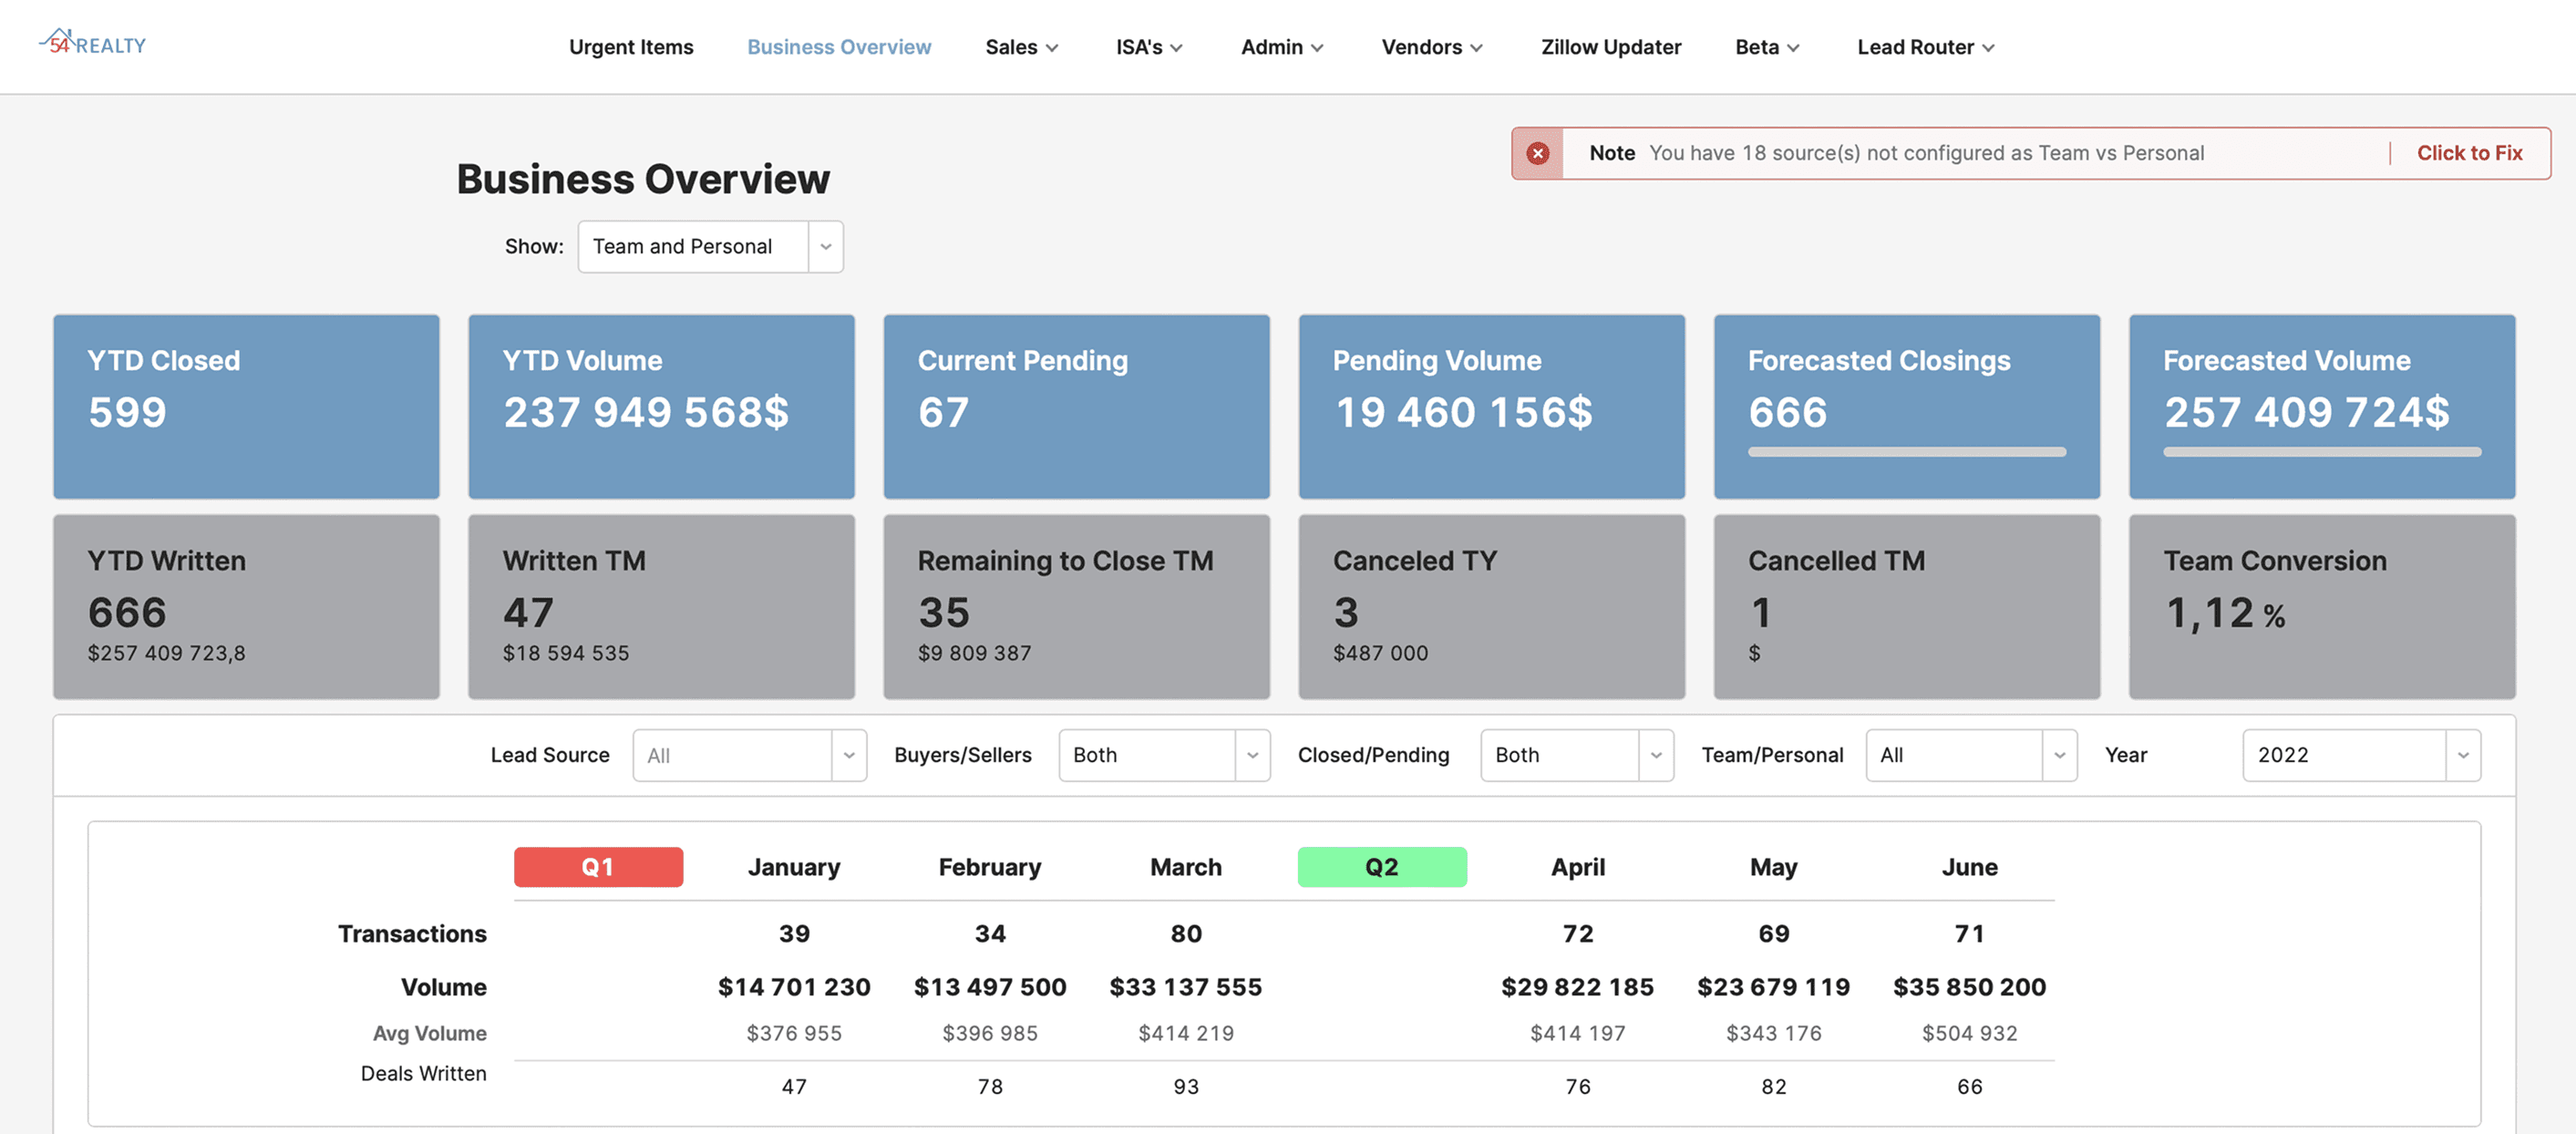Open the Zillow Updater menu item

coord(1610,47)
